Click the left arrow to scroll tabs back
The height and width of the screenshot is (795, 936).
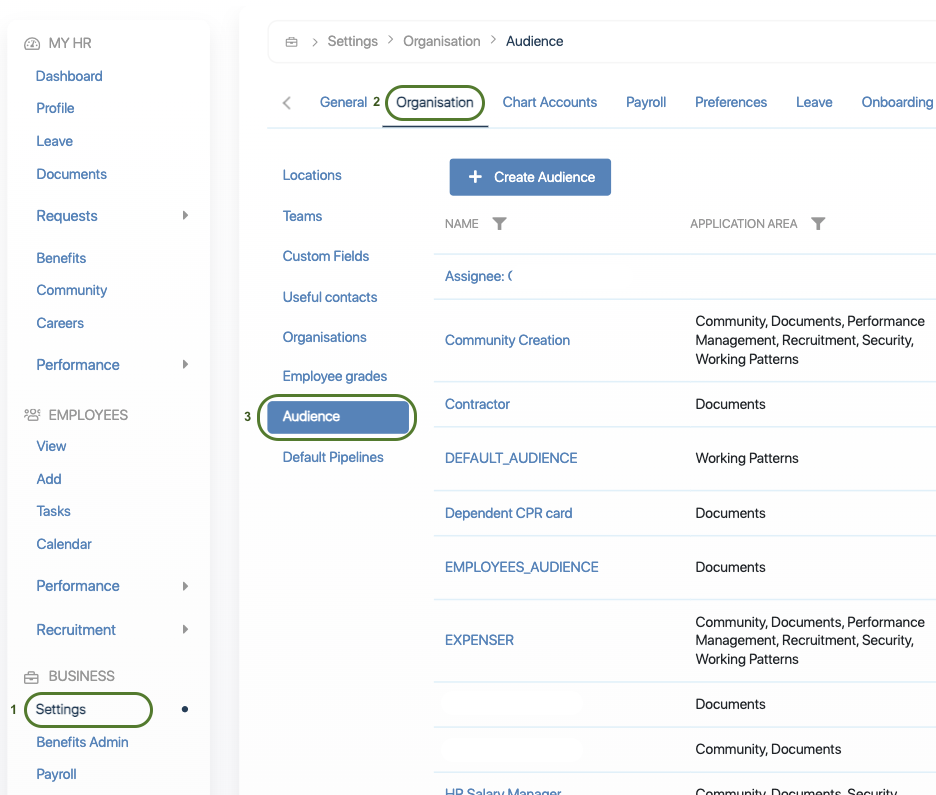coord(287,103)
